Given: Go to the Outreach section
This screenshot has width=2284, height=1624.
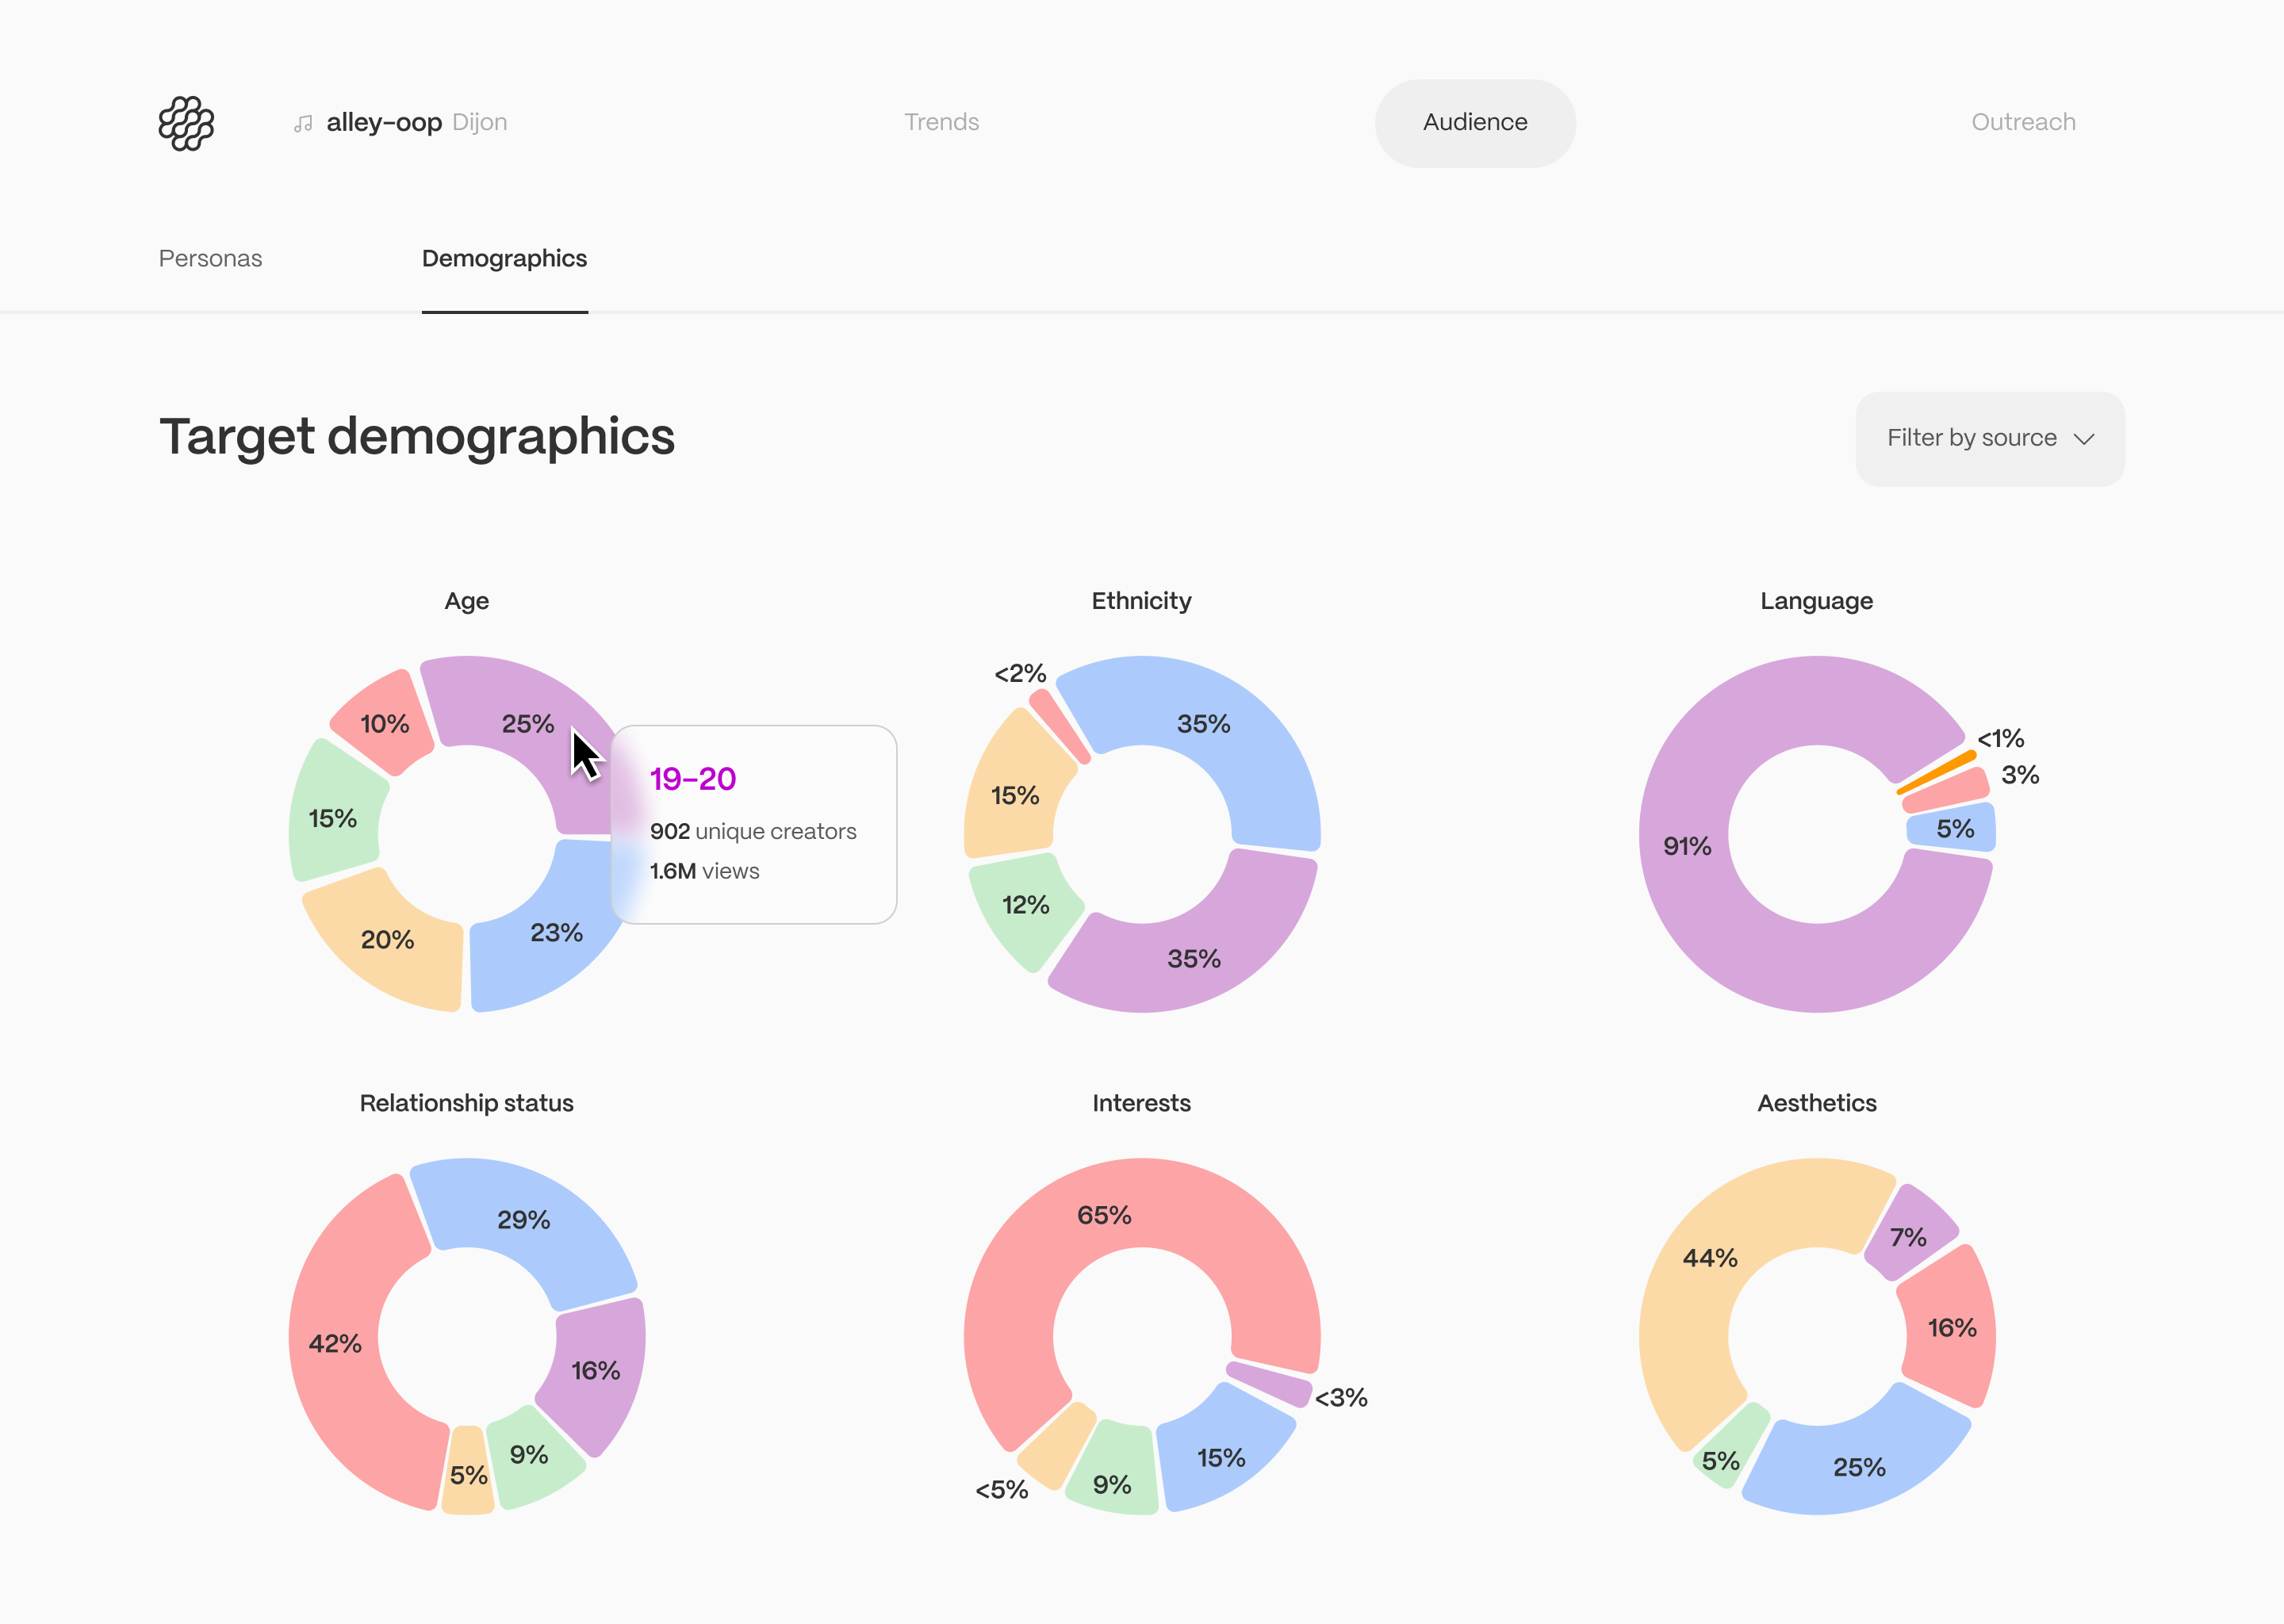Looking at the screenshot, I should [x=2022, y=122].
